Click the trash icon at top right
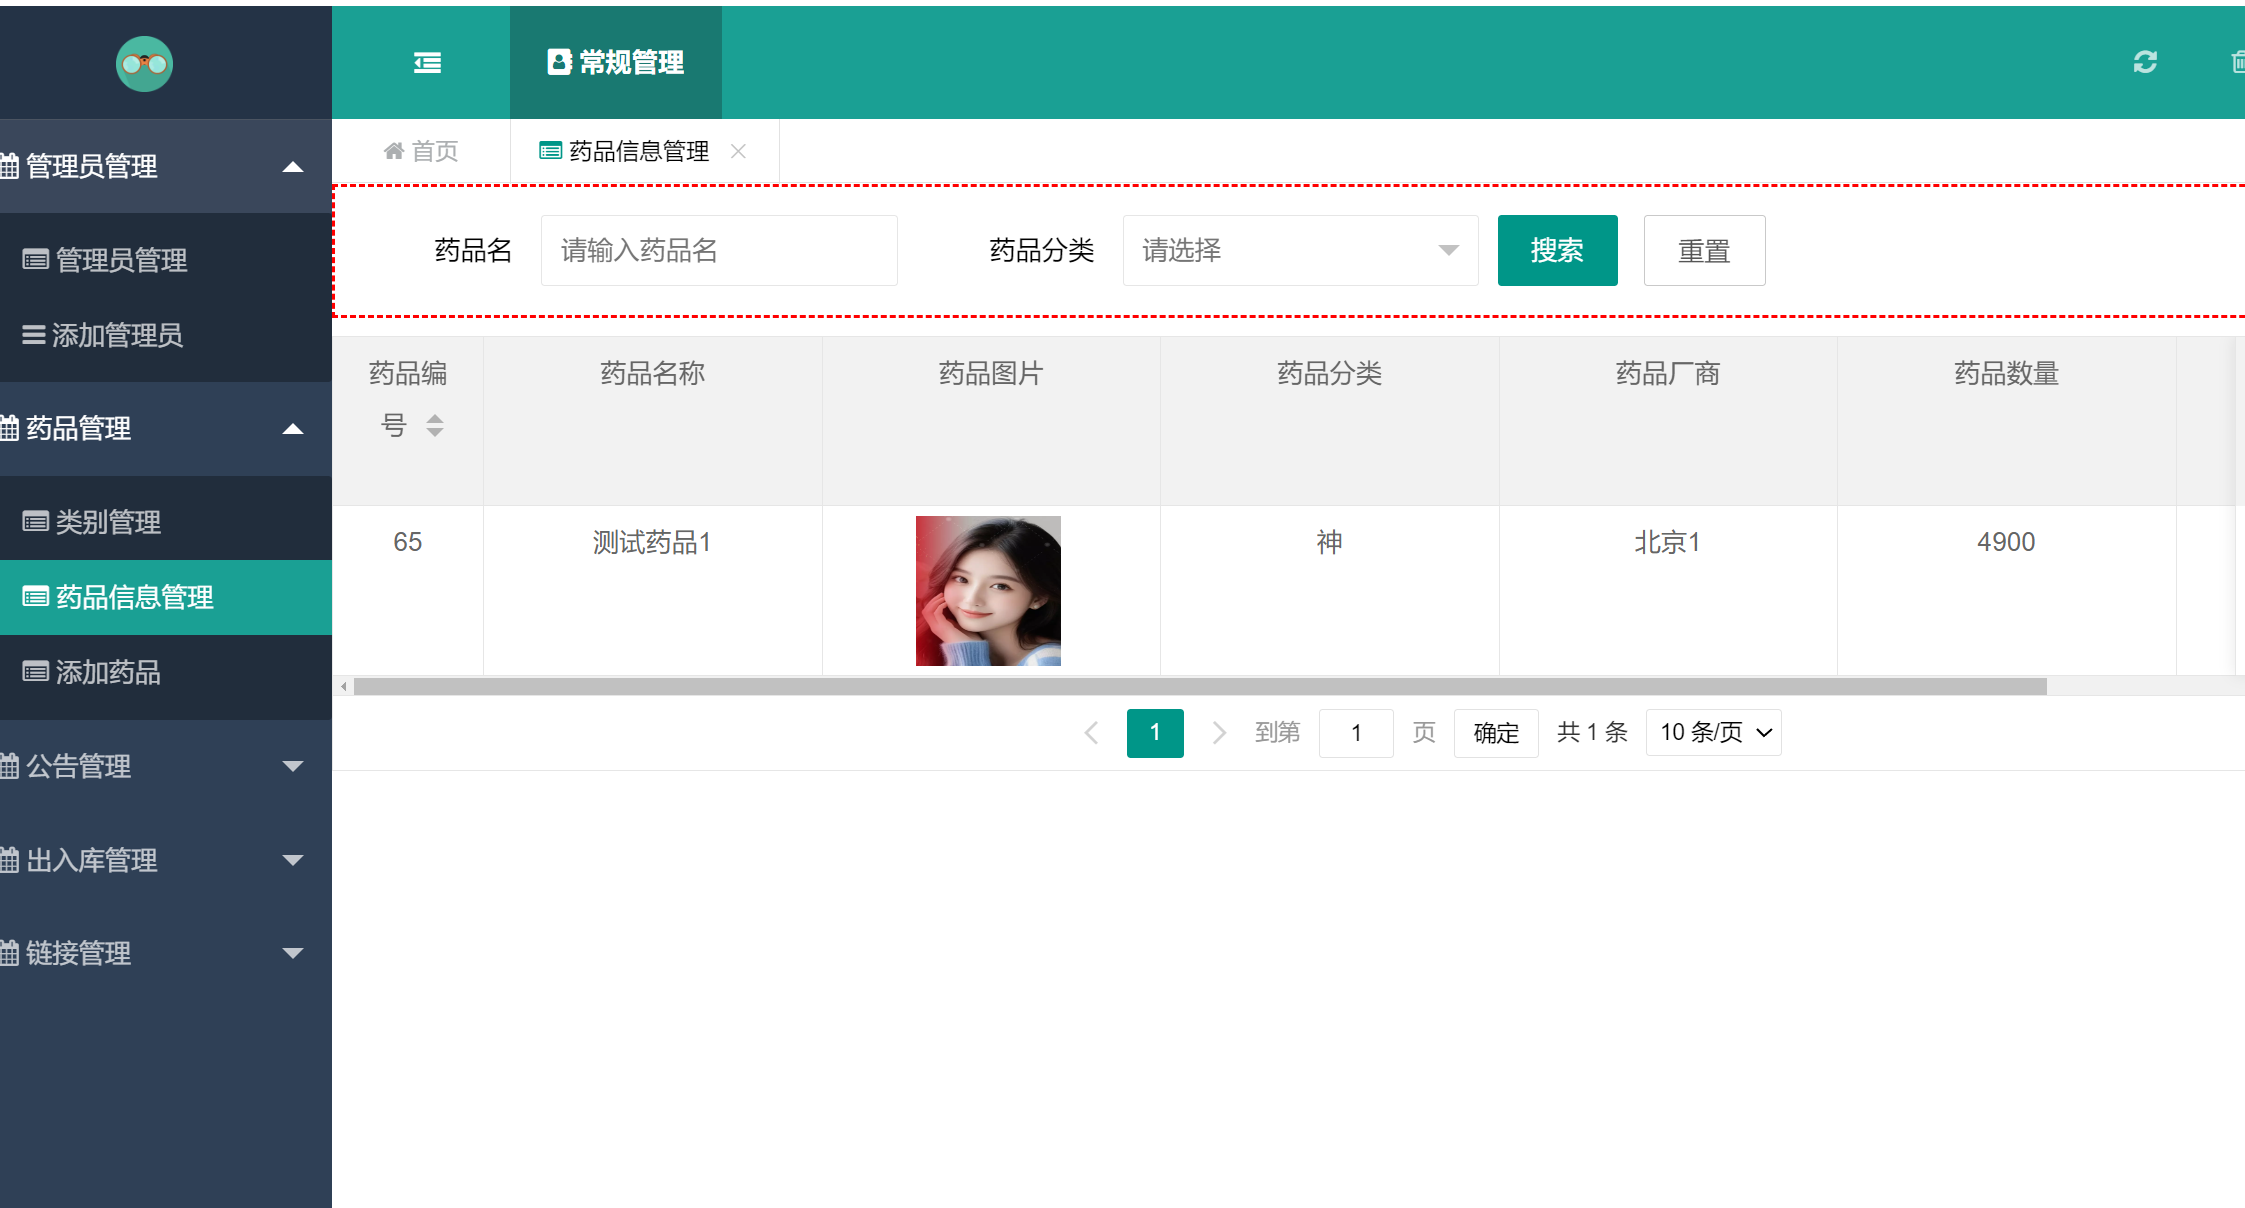 2240,62
